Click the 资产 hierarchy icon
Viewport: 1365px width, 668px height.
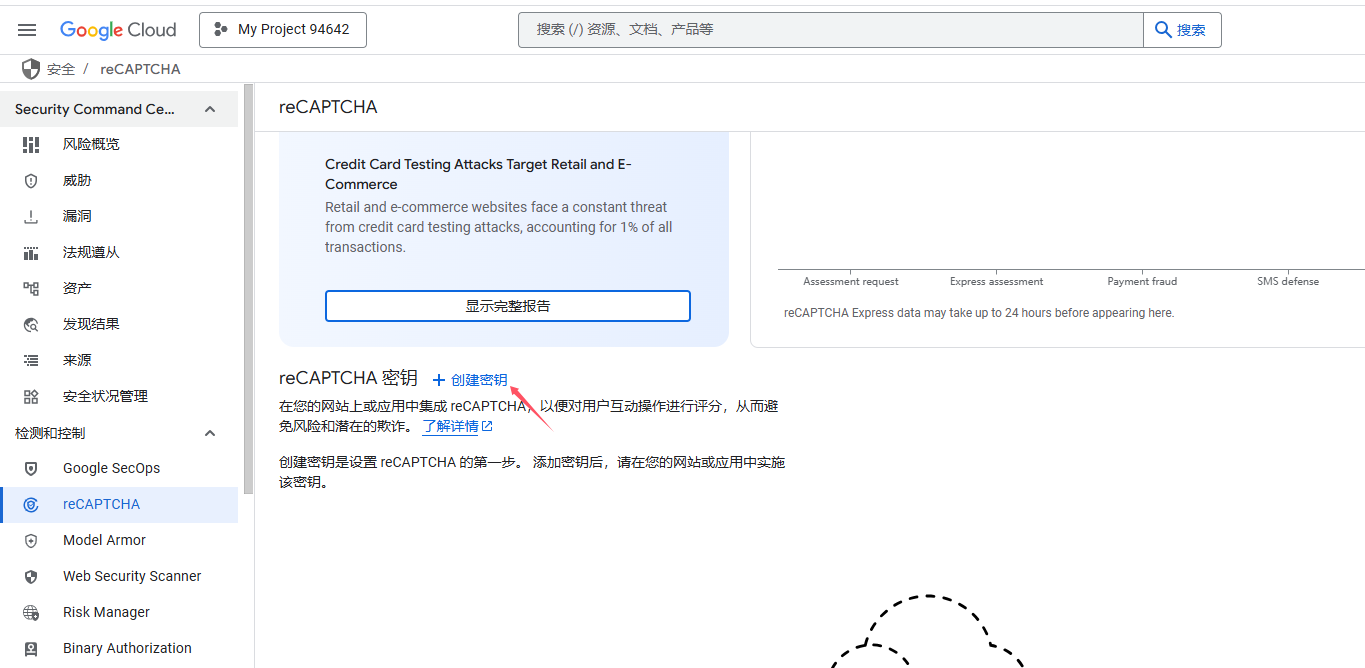click(x=31, y=288)
